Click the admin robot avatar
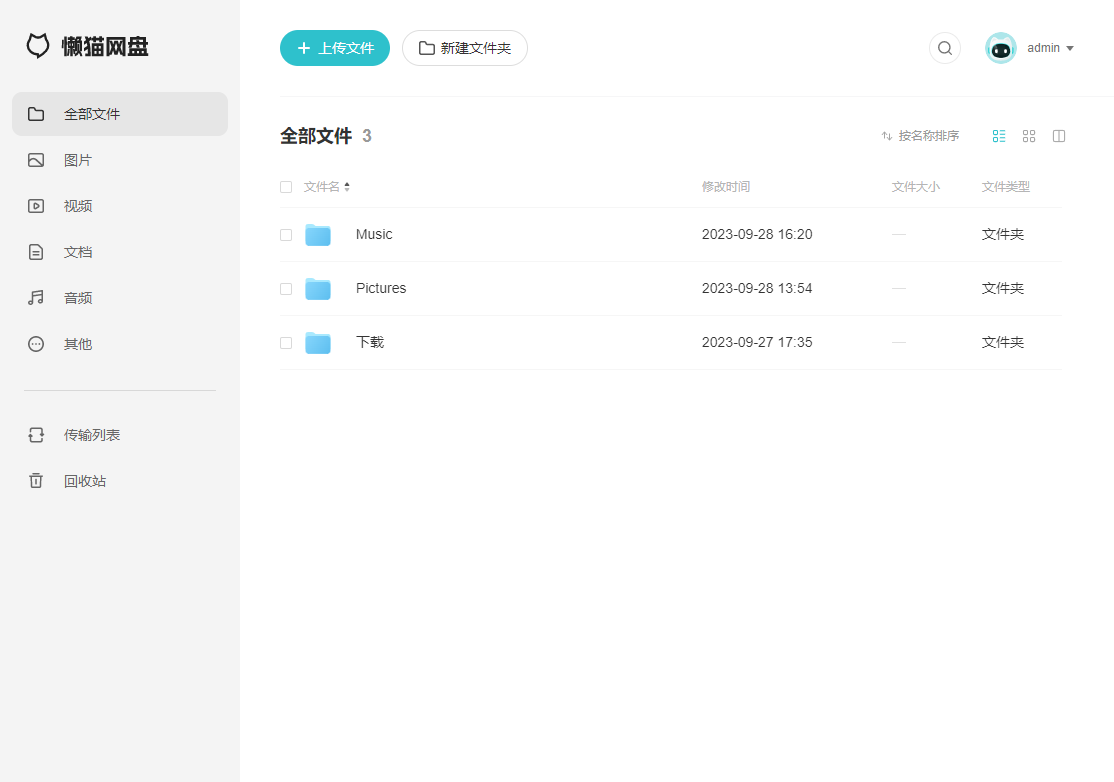The height and width of the screenshot is (782, 1114). click(x=1000, y=48)
